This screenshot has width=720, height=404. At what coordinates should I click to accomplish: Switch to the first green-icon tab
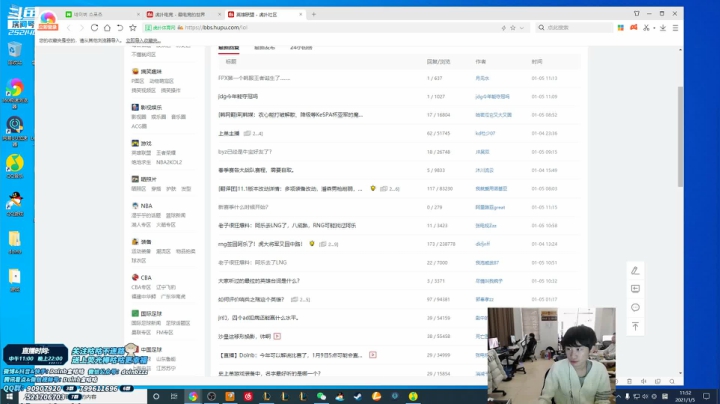pos(102,14)
